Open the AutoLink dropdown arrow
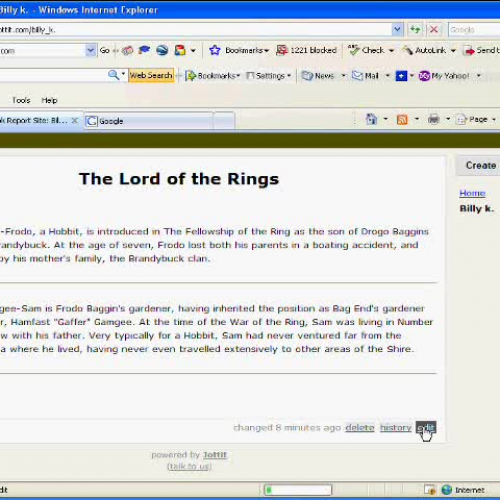The width and height of the screenshot is (500, 500). (x=453, y=51)
